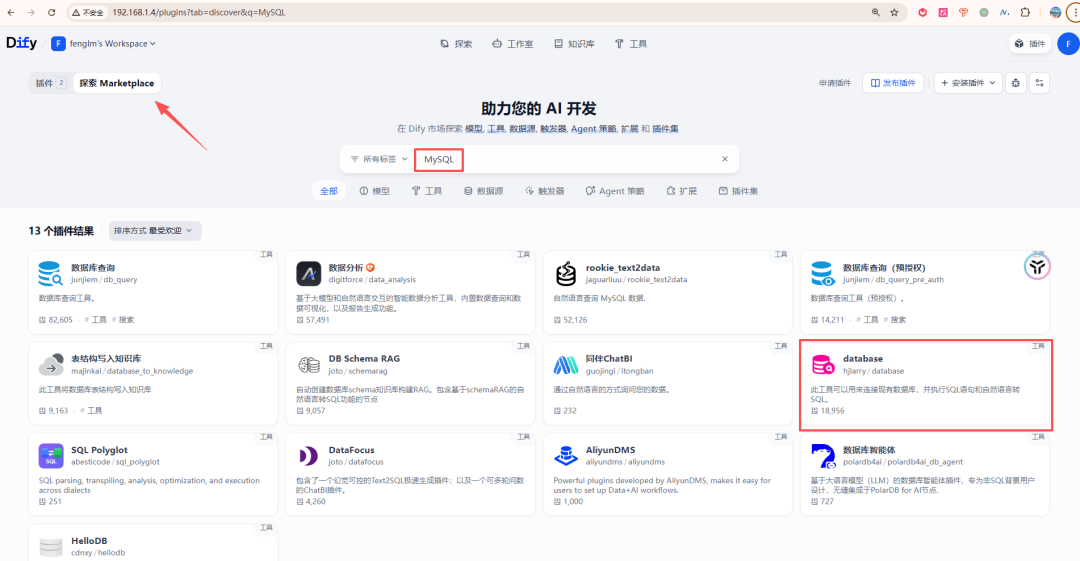Clear the MySQL search with X

[x=725, y=159]
